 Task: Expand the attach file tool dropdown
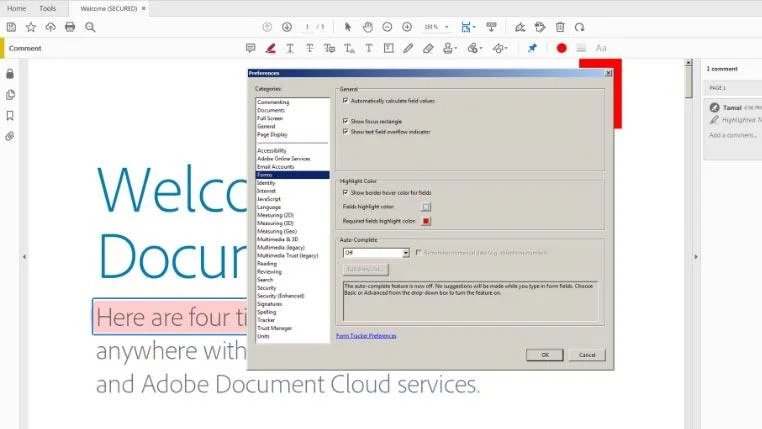tap(481, 48)
